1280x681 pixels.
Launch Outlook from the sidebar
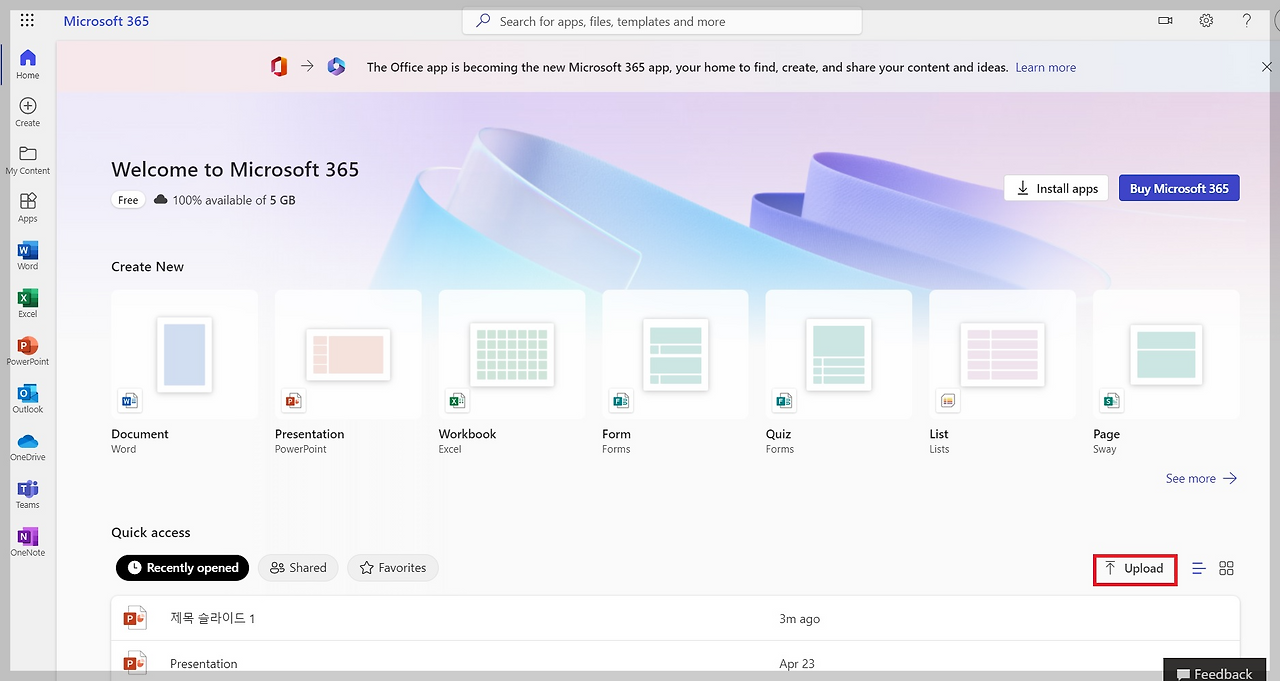[28, 399]
